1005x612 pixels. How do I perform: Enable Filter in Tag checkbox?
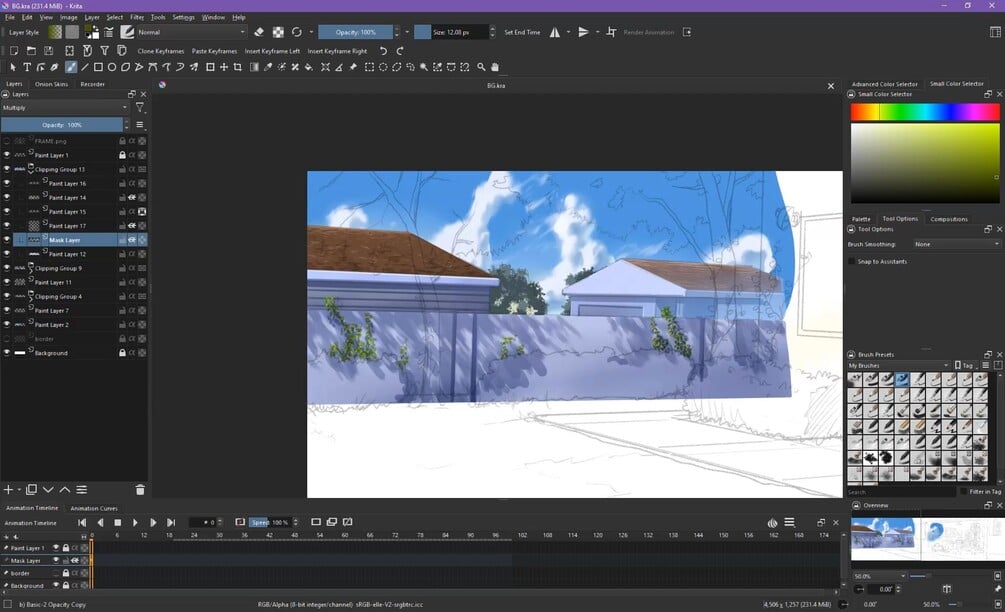[x=963, y=492]
